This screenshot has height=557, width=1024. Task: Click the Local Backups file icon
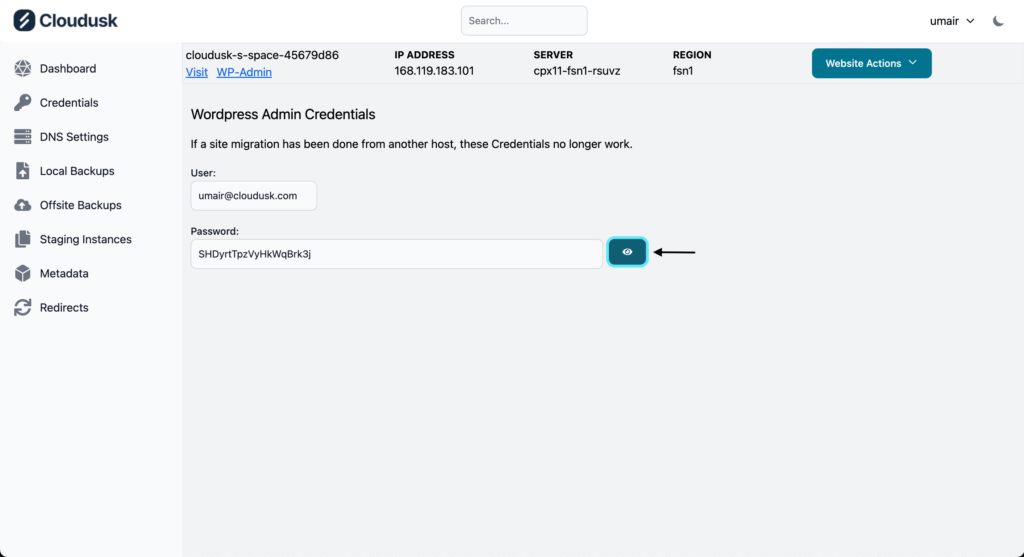23,171
